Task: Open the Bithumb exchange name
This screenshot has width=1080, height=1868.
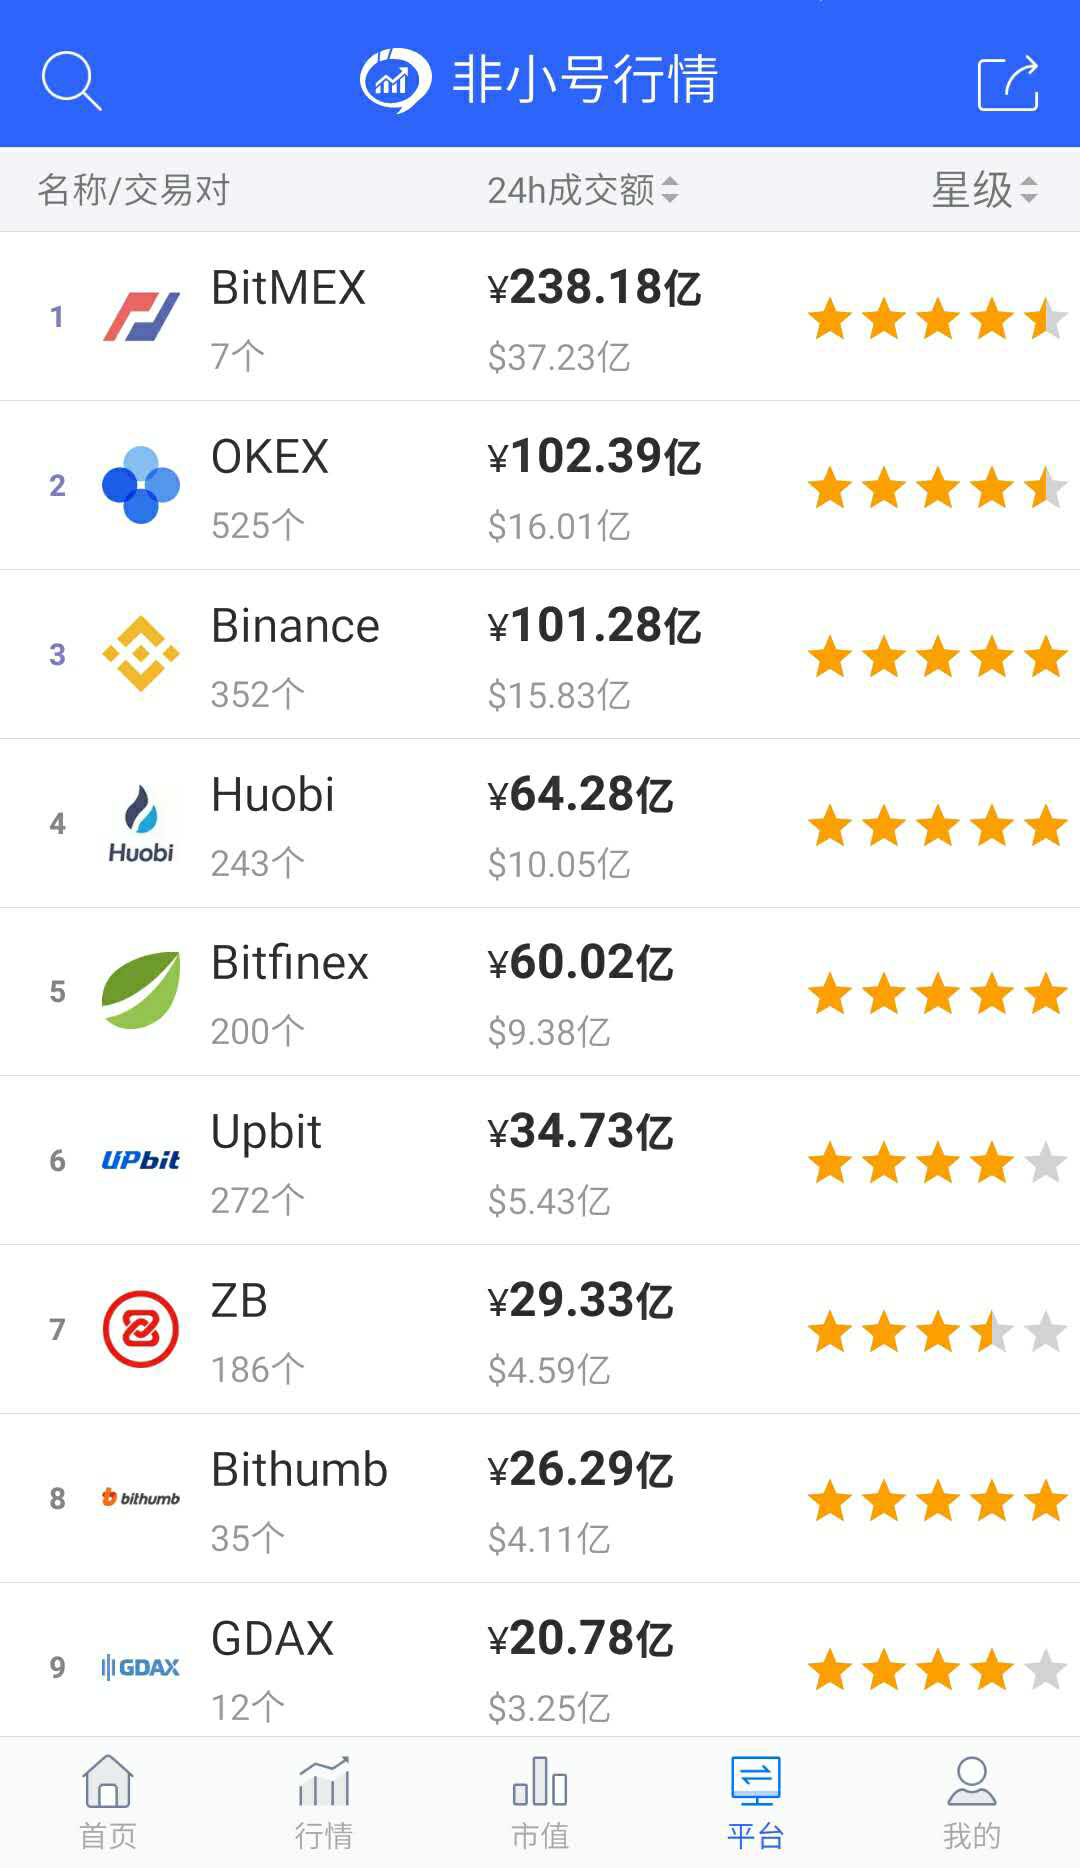Action: (299, 1470)
